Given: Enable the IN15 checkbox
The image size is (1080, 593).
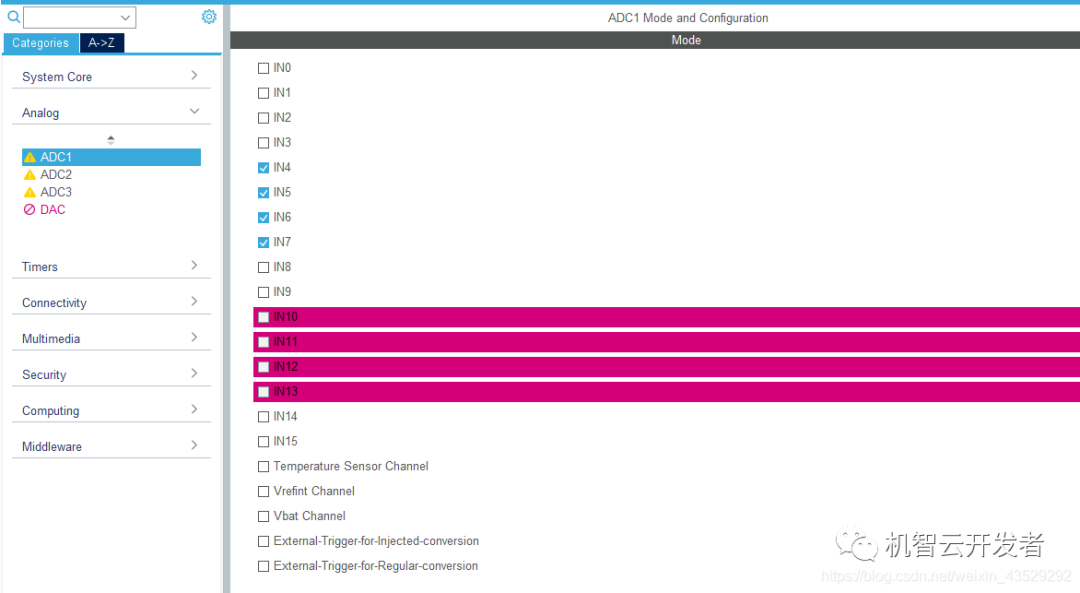Looking at the screenshot, I should (x=263, y=441).
